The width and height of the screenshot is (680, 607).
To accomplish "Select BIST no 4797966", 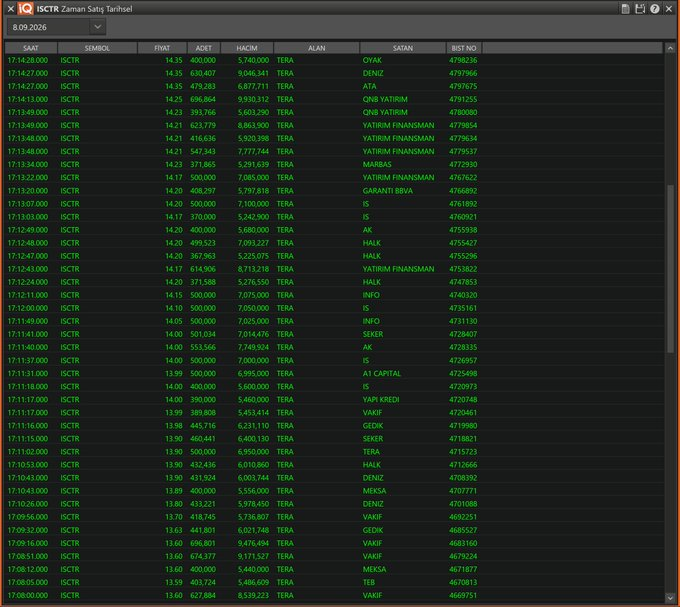I will [x=463, y=73].
